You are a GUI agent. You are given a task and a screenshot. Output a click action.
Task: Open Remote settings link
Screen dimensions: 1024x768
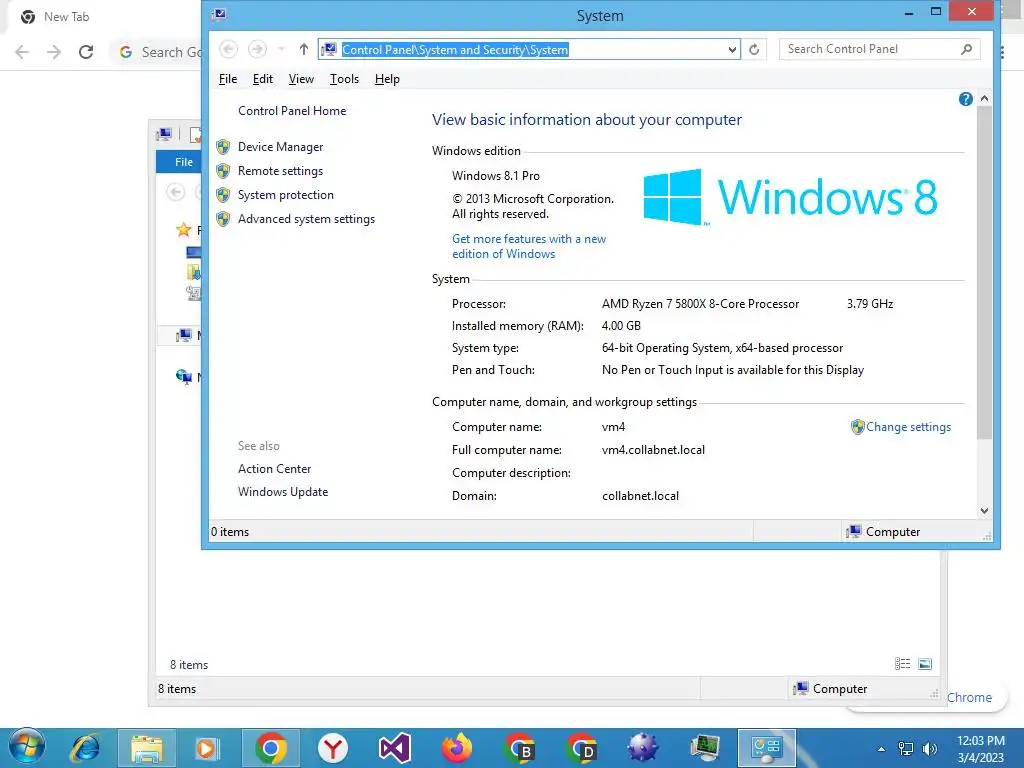[x=280, y=171]
